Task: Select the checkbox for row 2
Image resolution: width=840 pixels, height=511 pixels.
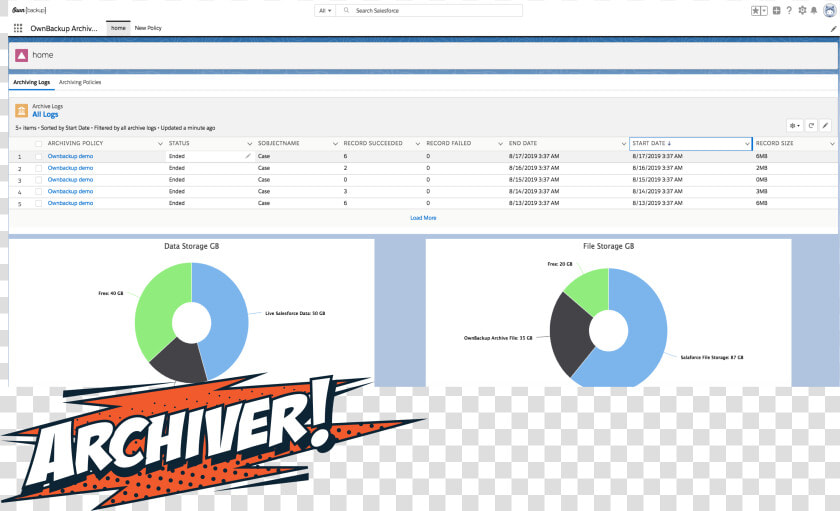Action: 38,168
